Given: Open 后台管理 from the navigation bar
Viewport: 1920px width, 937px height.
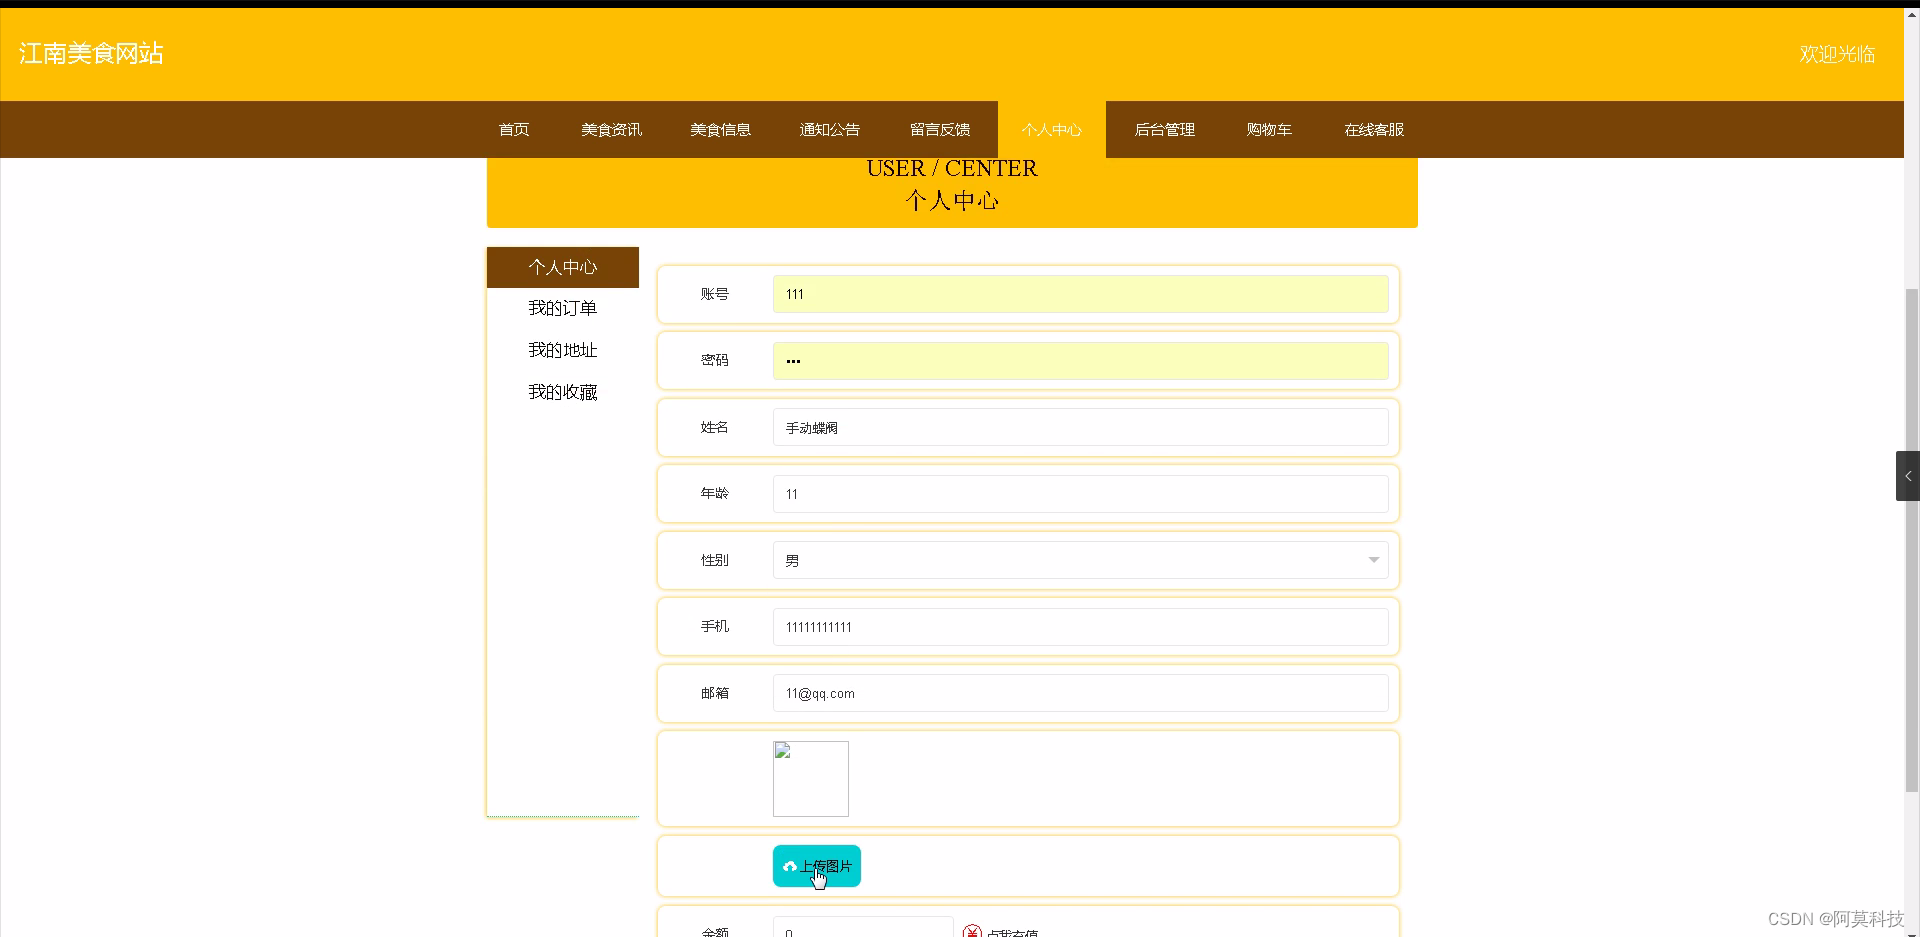Looking at the screenshot, I should coord(1164,129).
